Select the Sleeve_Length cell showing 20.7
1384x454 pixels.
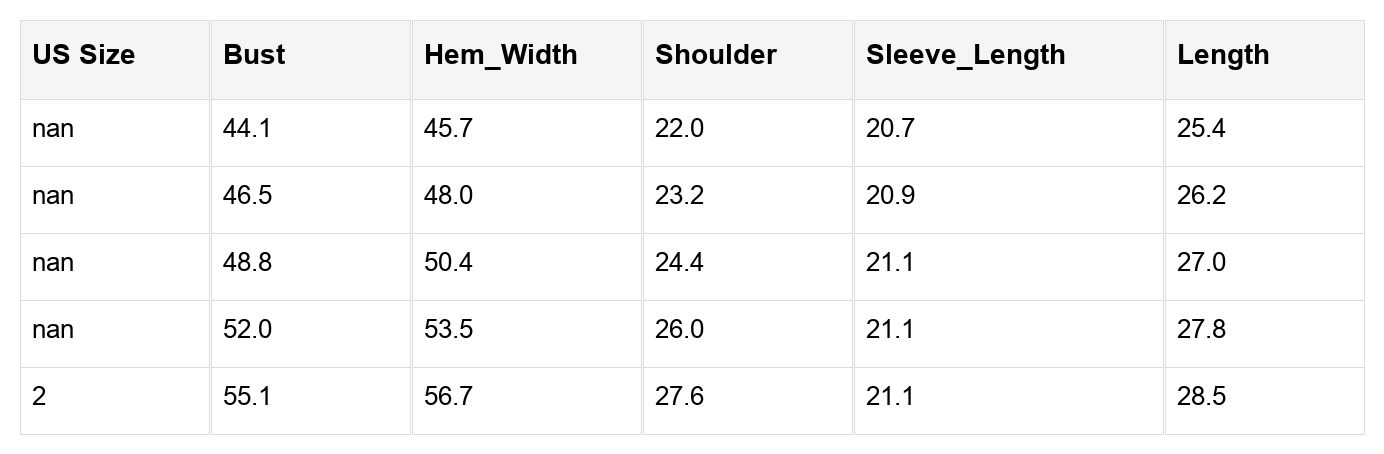[890, 129]
